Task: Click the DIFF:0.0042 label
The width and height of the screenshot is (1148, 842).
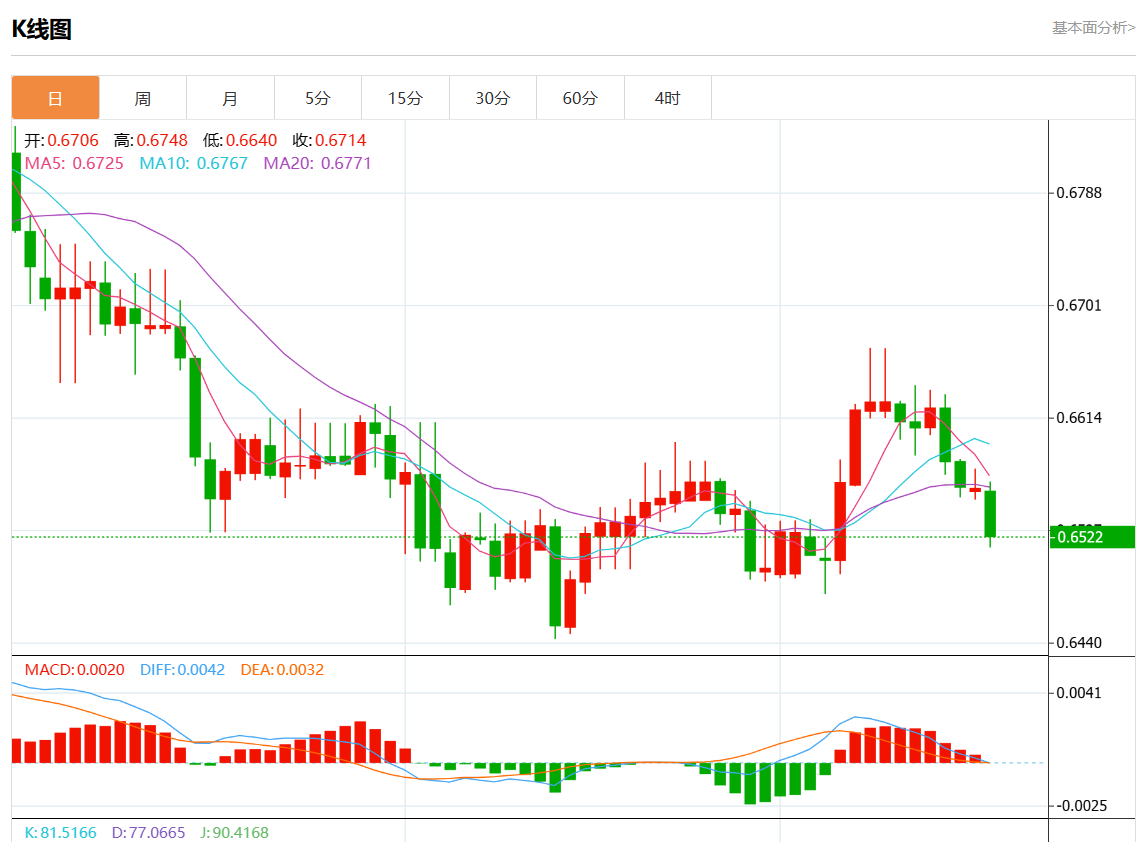Action: click(182, 669)
